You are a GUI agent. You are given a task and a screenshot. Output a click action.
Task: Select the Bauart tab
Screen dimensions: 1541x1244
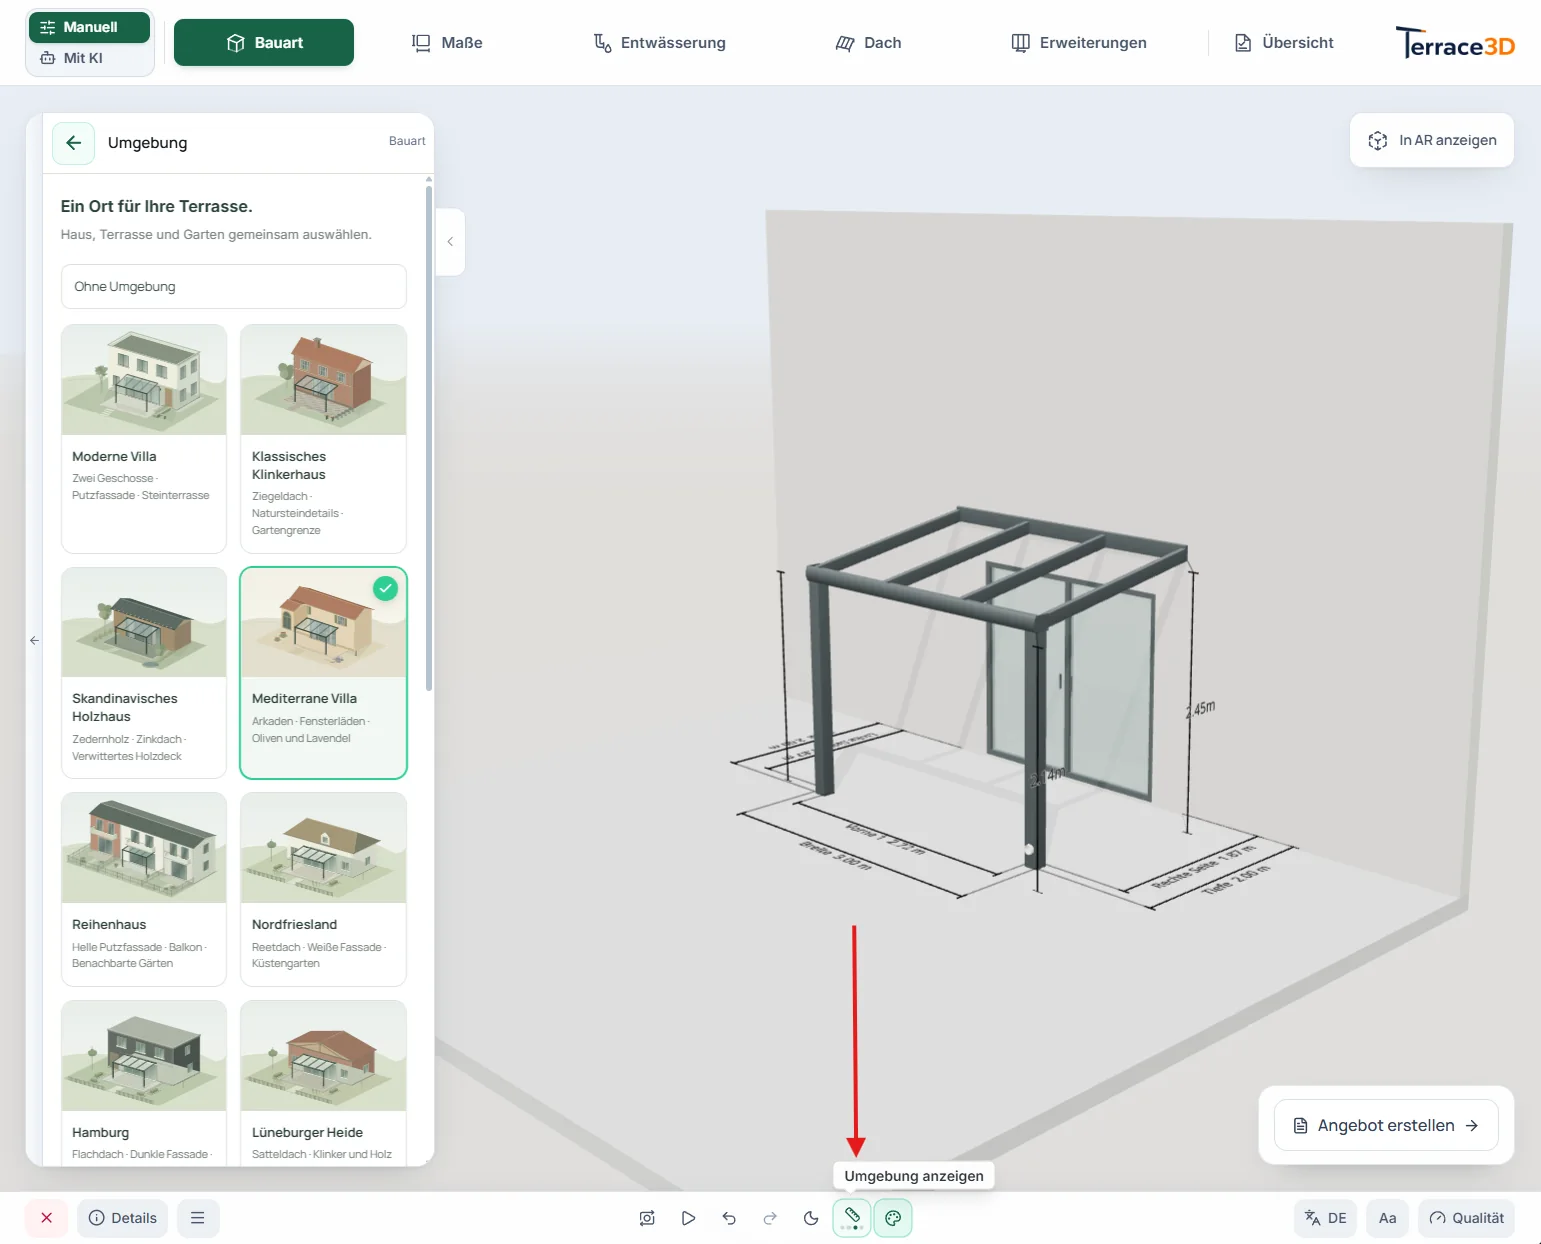click(264, 43)
